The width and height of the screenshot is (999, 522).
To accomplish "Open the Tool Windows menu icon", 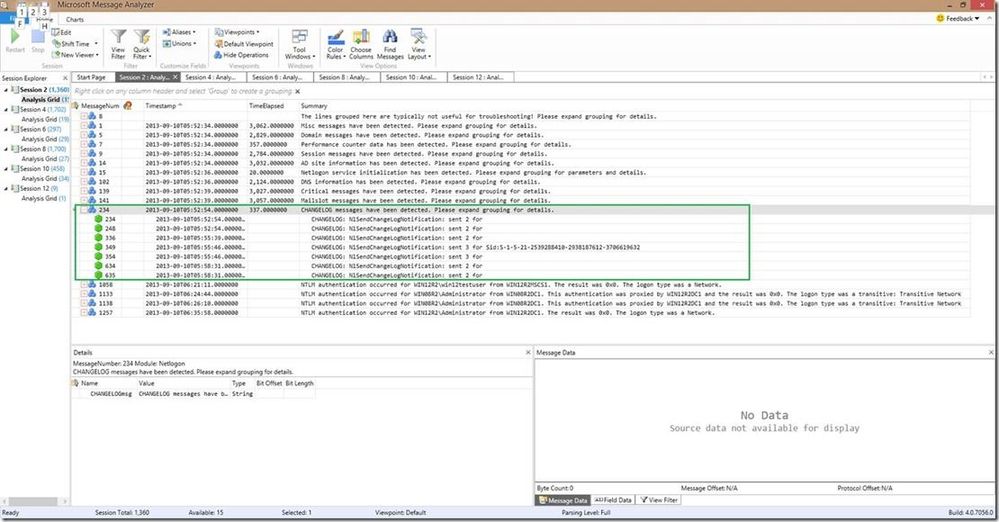I will click(299, 36).
